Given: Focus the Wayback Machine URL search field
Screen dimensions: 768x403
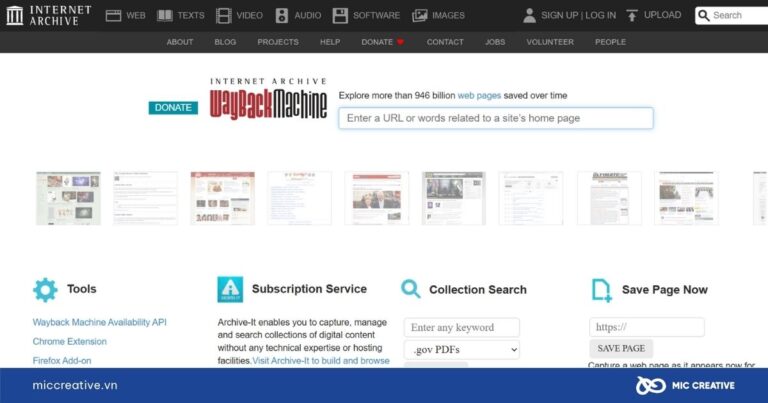Looking at the screenshot, I should click(x=496, y=118).
